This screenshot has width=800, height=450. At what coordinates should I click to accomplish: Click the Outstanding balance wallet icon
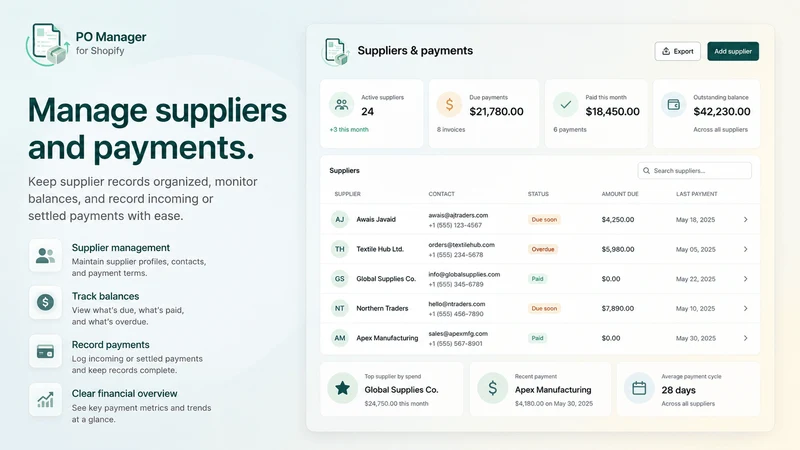[673, 105]
